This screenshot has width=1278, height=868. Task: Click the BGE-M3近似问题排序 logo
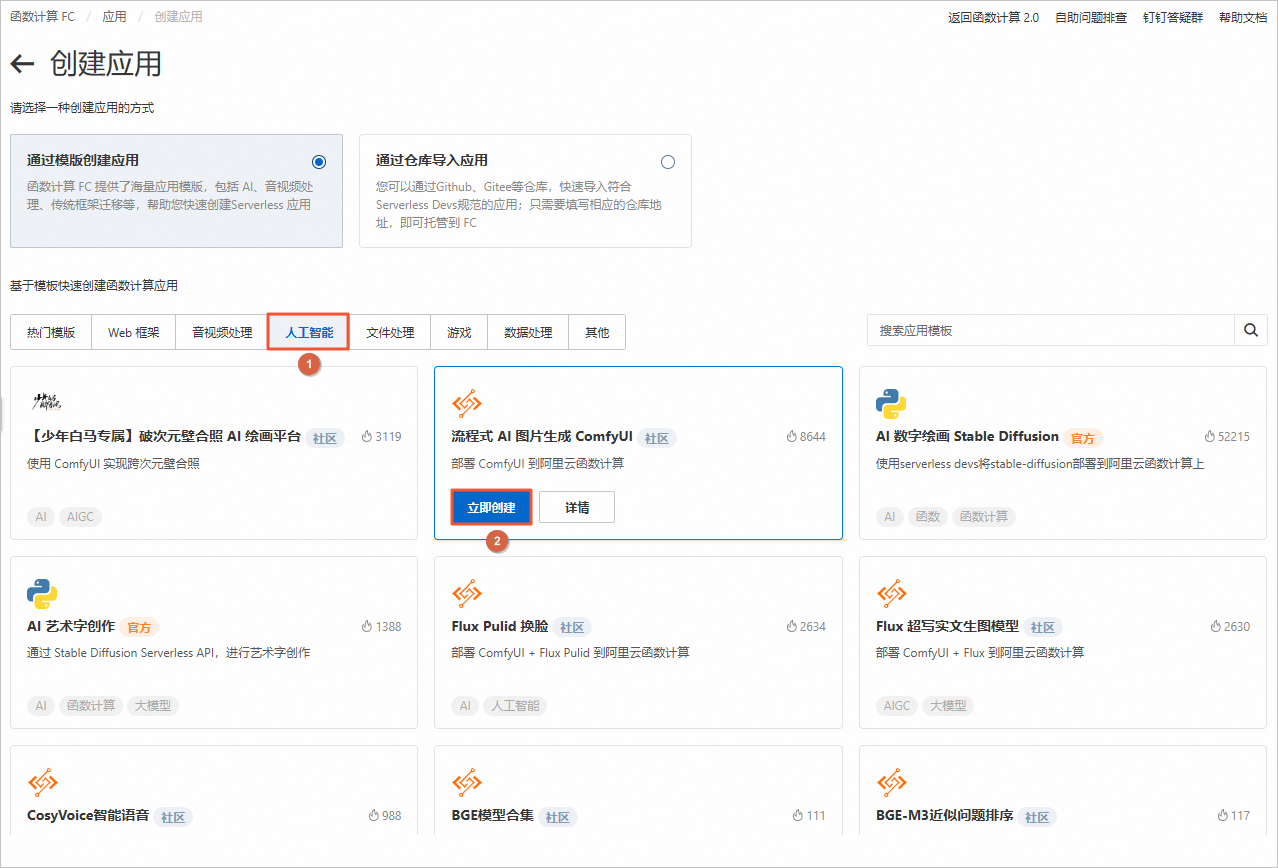coord(891,783)
